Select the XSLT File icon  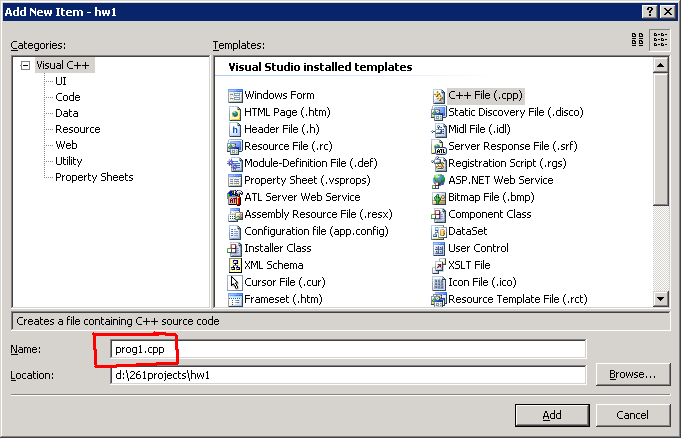[439, 265]
